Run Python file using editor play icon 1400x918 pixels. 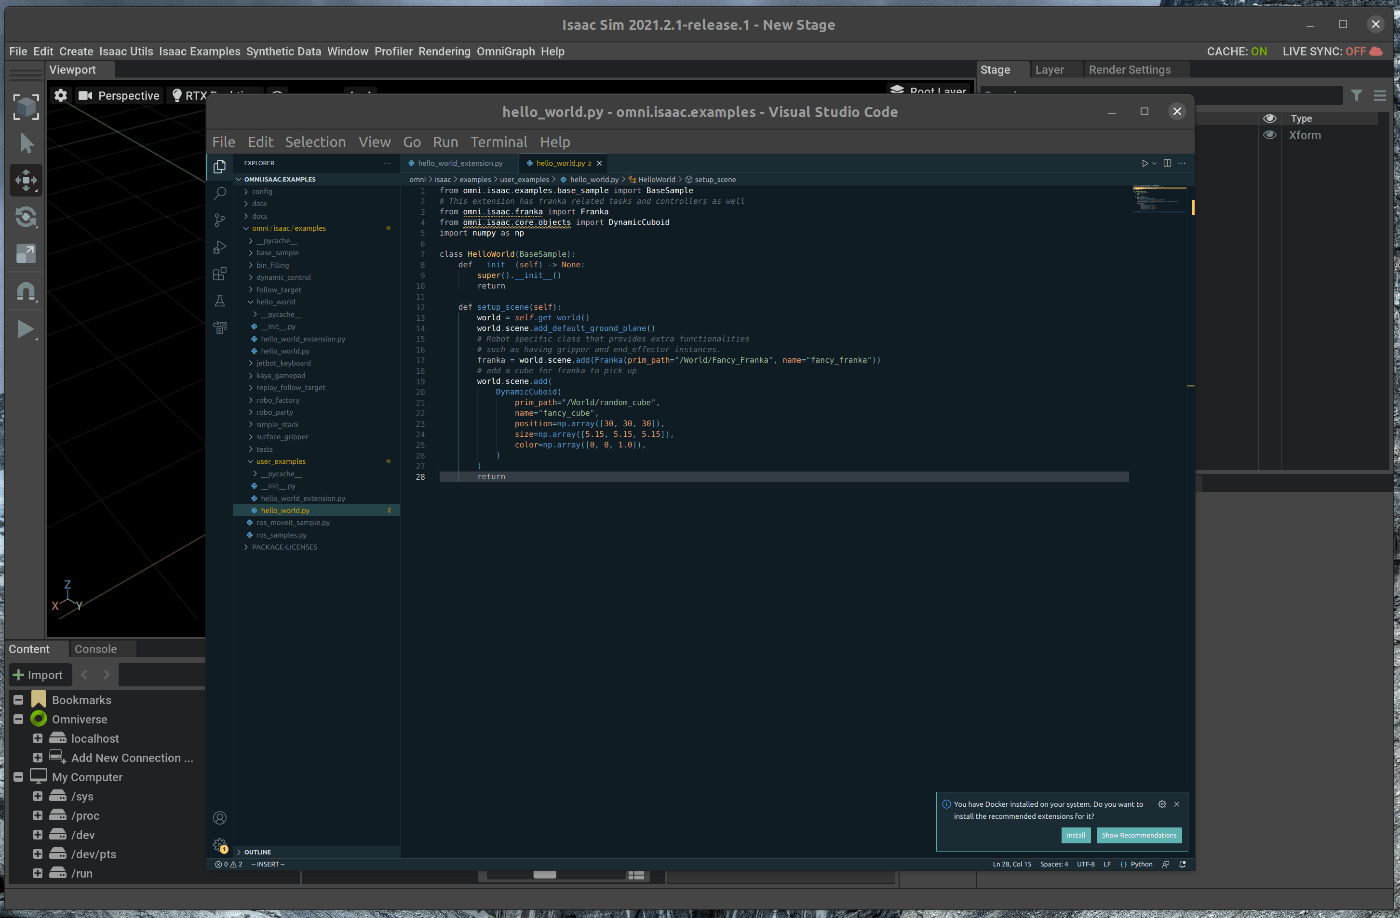click(x=1145, y=163)
